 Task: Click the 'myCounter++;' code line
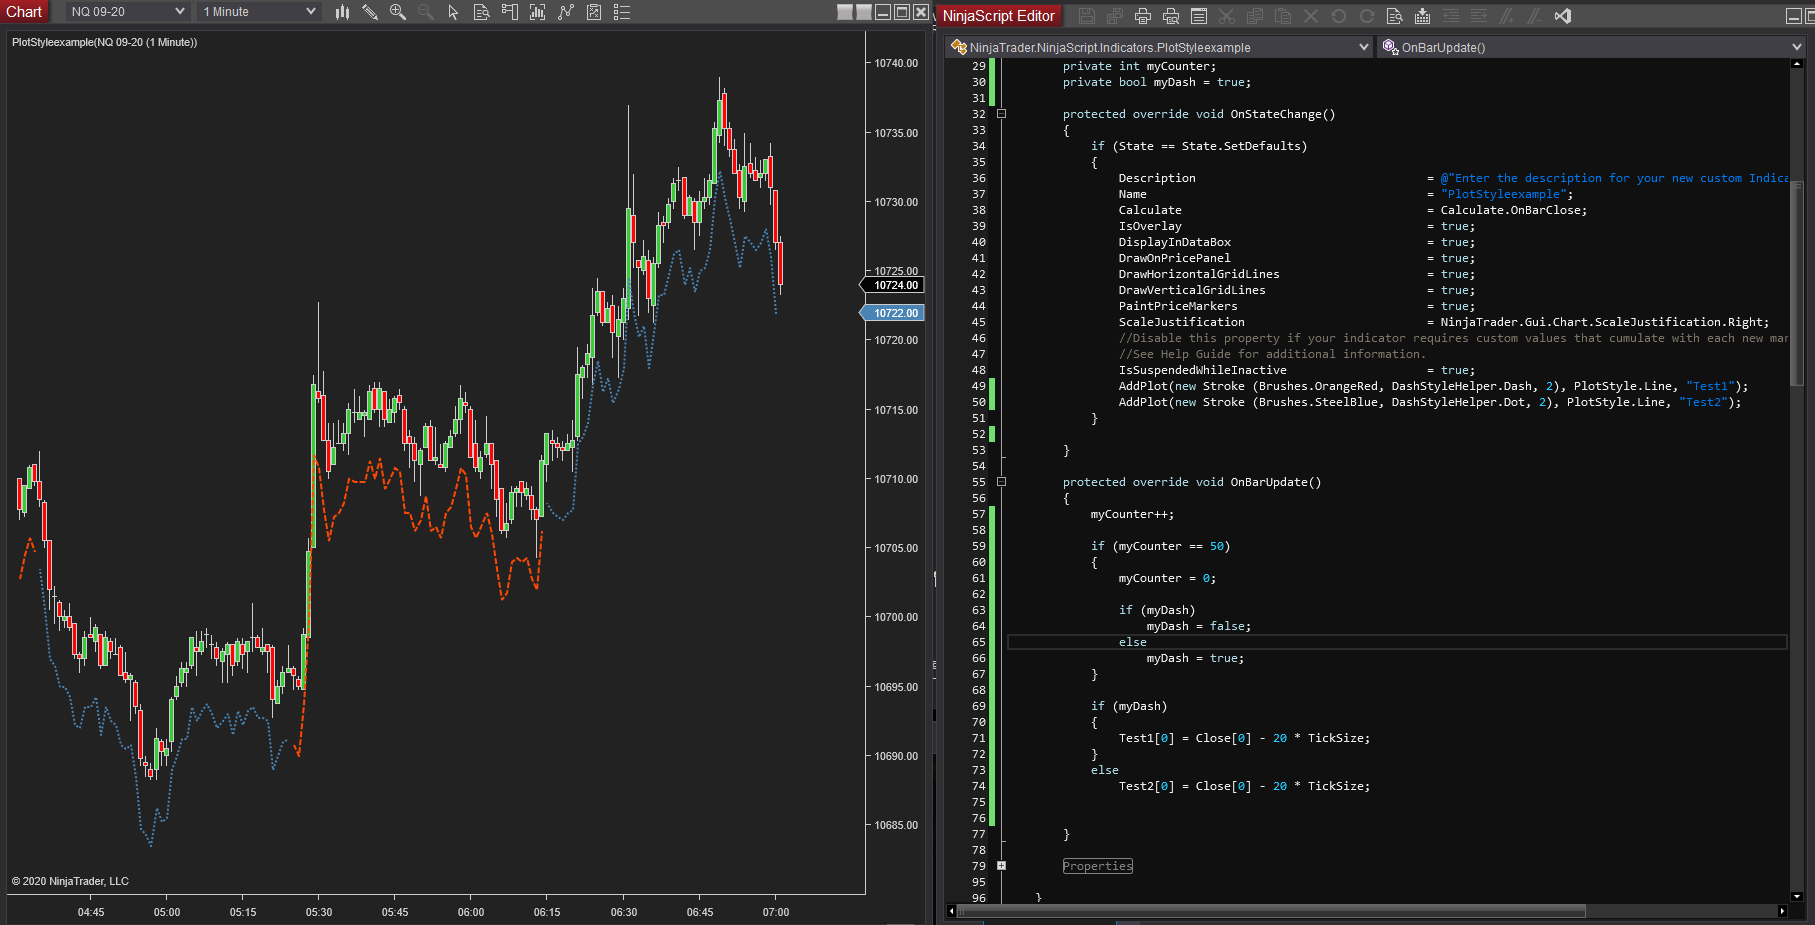pyautogui.click(x=1132, y=514)
